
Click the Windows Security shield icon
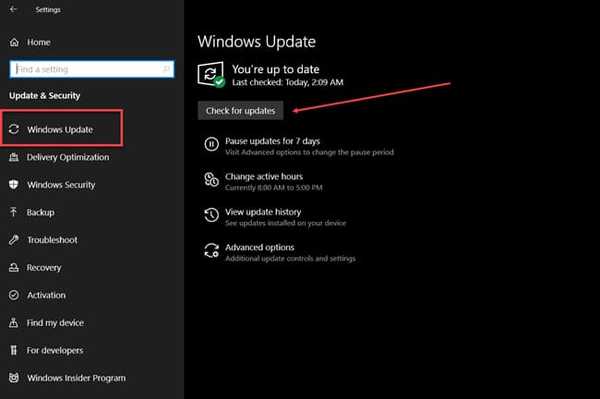(14, 185)
